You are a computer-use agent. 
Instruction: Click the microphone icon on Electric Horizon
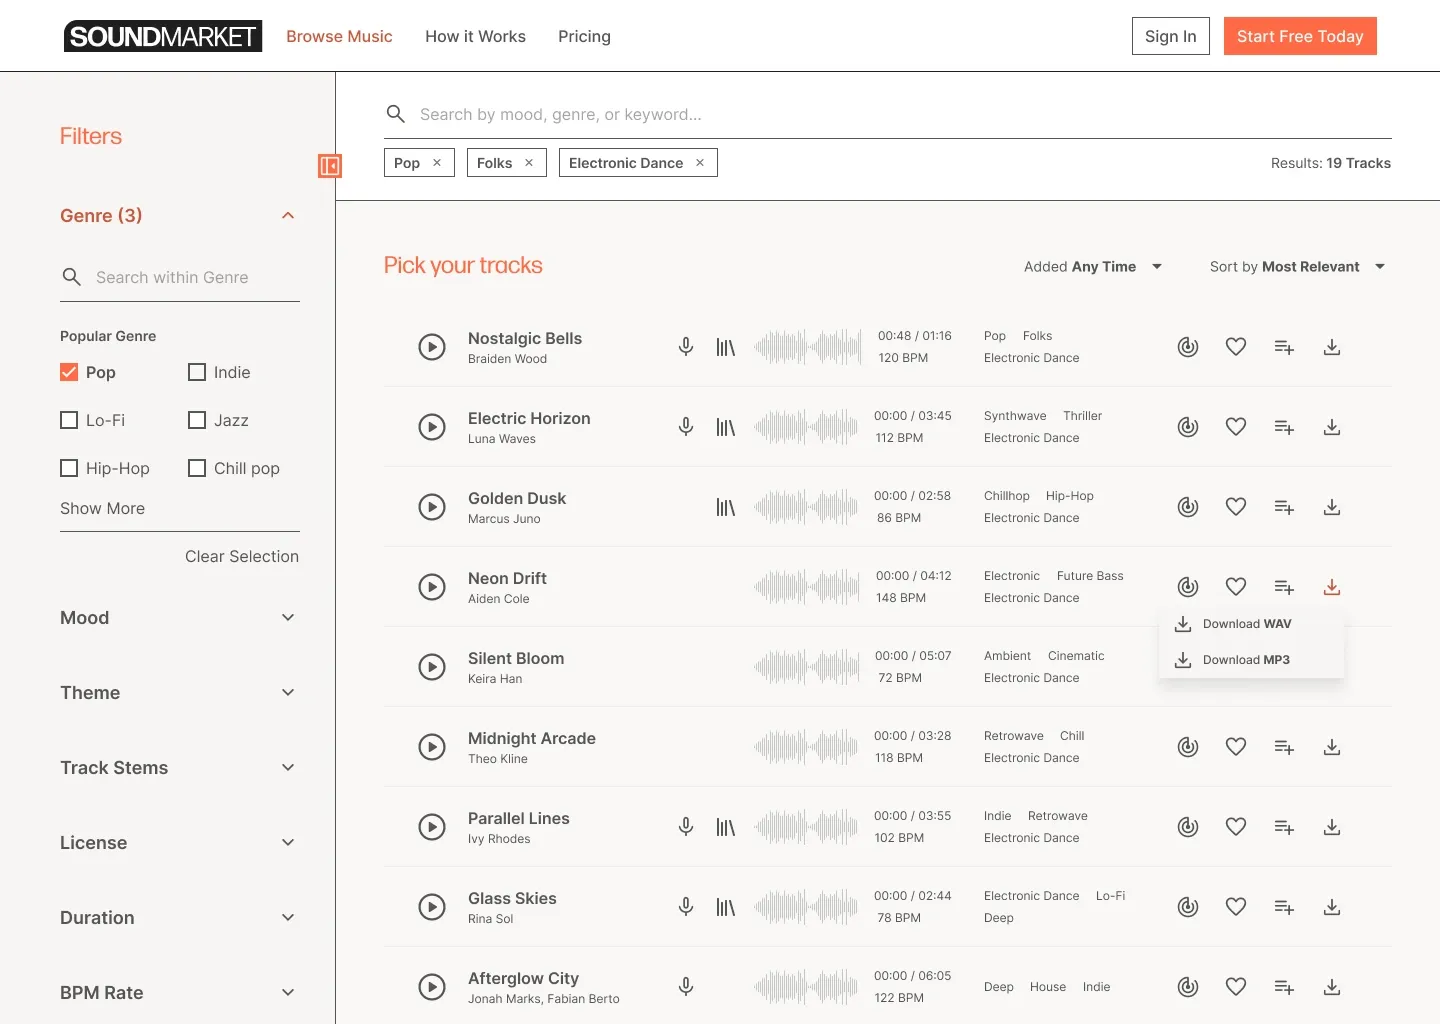(x=686, y=427)
